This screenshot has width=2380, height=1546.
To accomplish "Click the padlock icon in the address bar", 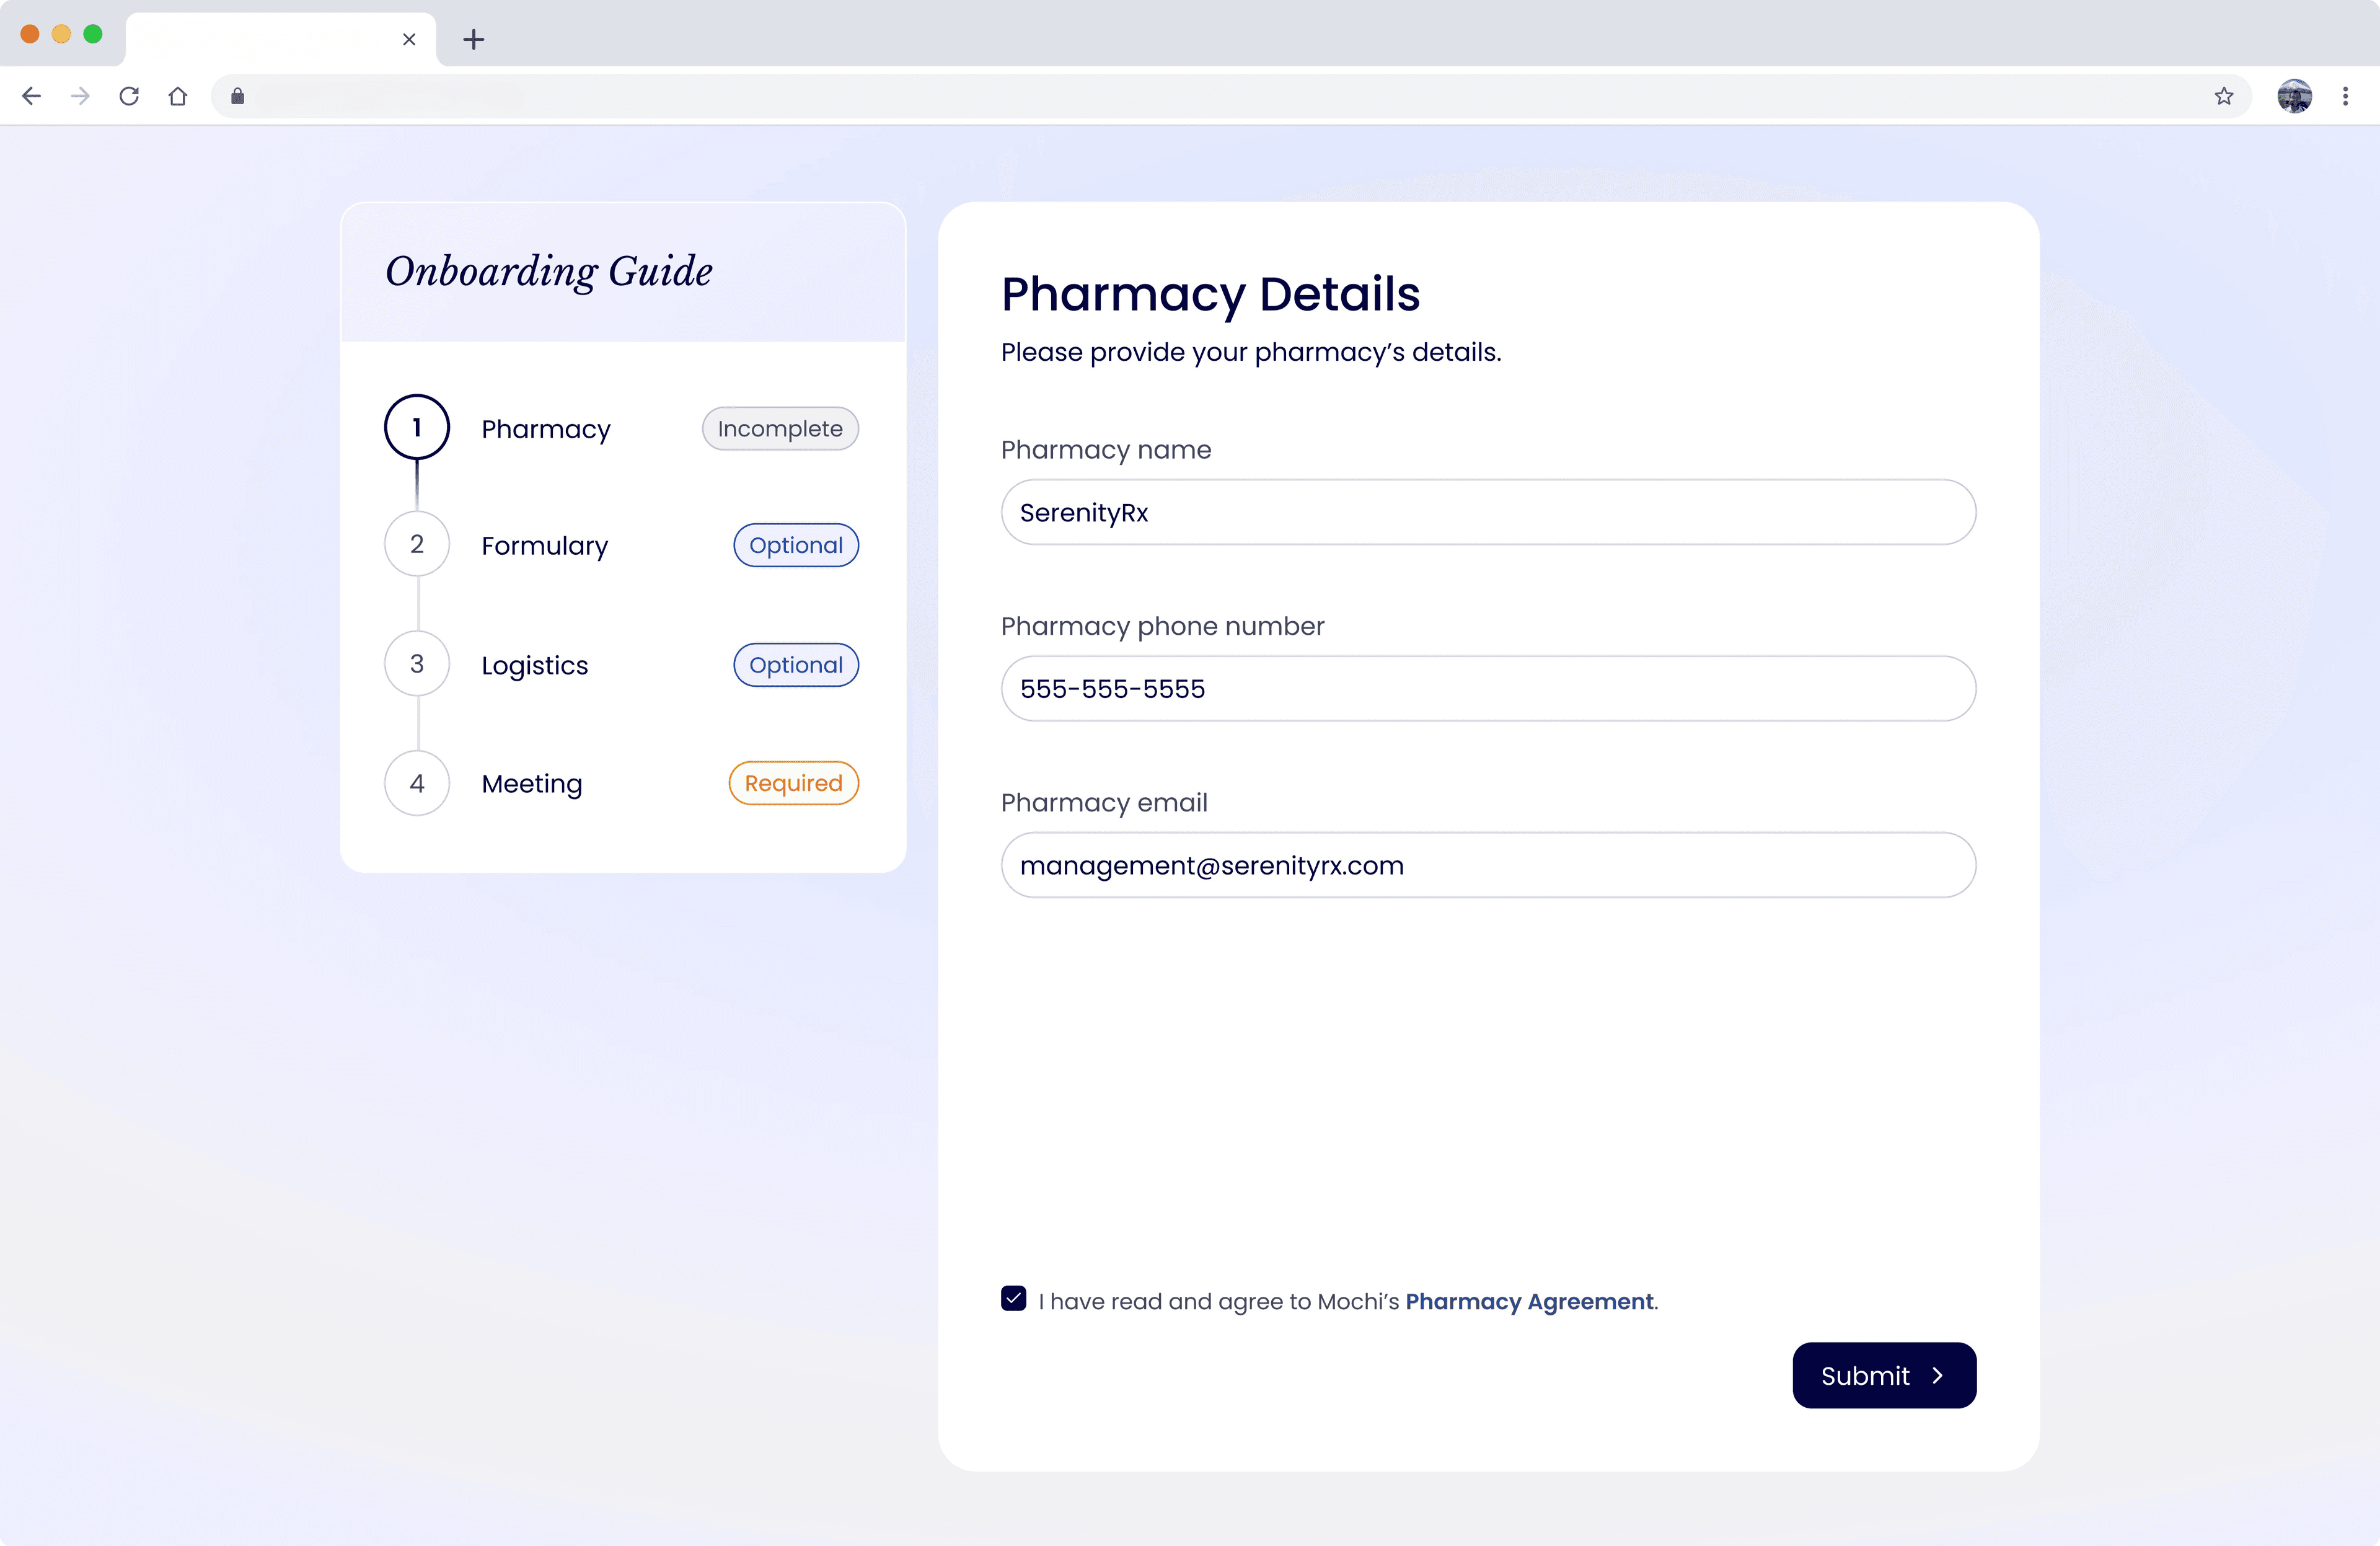I will click(238, 96).
